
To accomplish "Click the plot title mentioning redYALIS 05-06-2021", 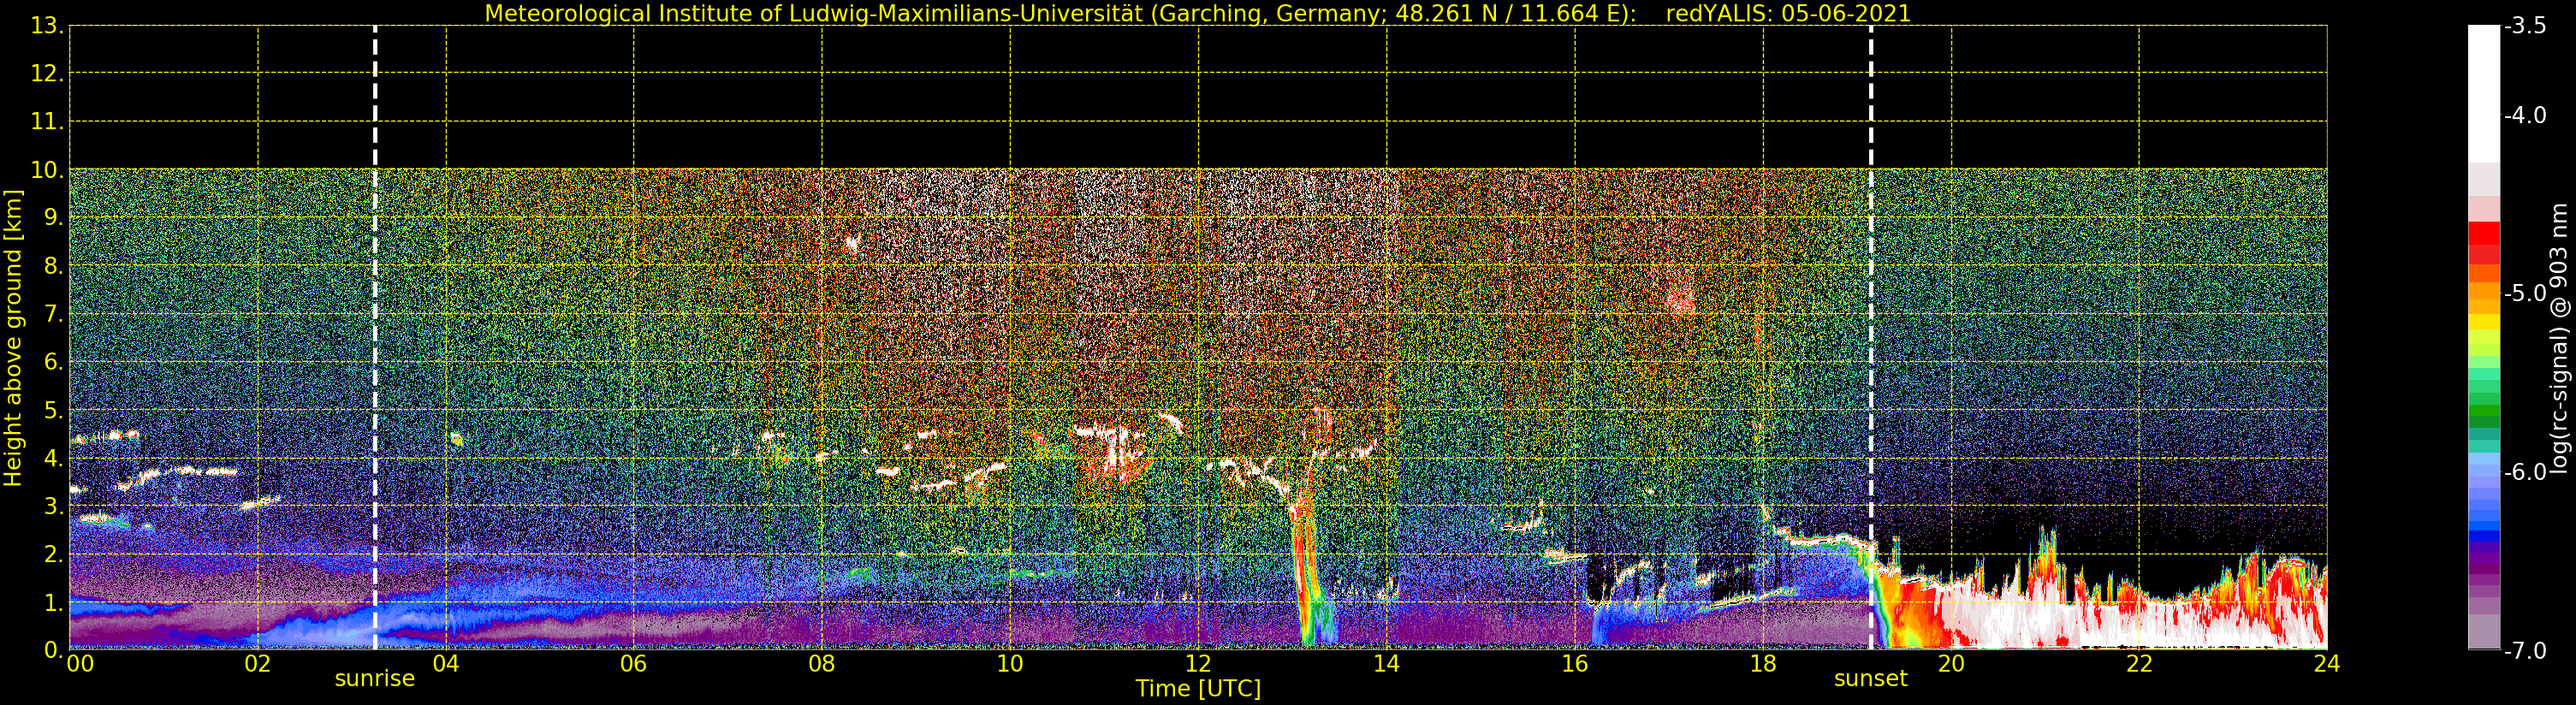I will (x=1197, y=14).
